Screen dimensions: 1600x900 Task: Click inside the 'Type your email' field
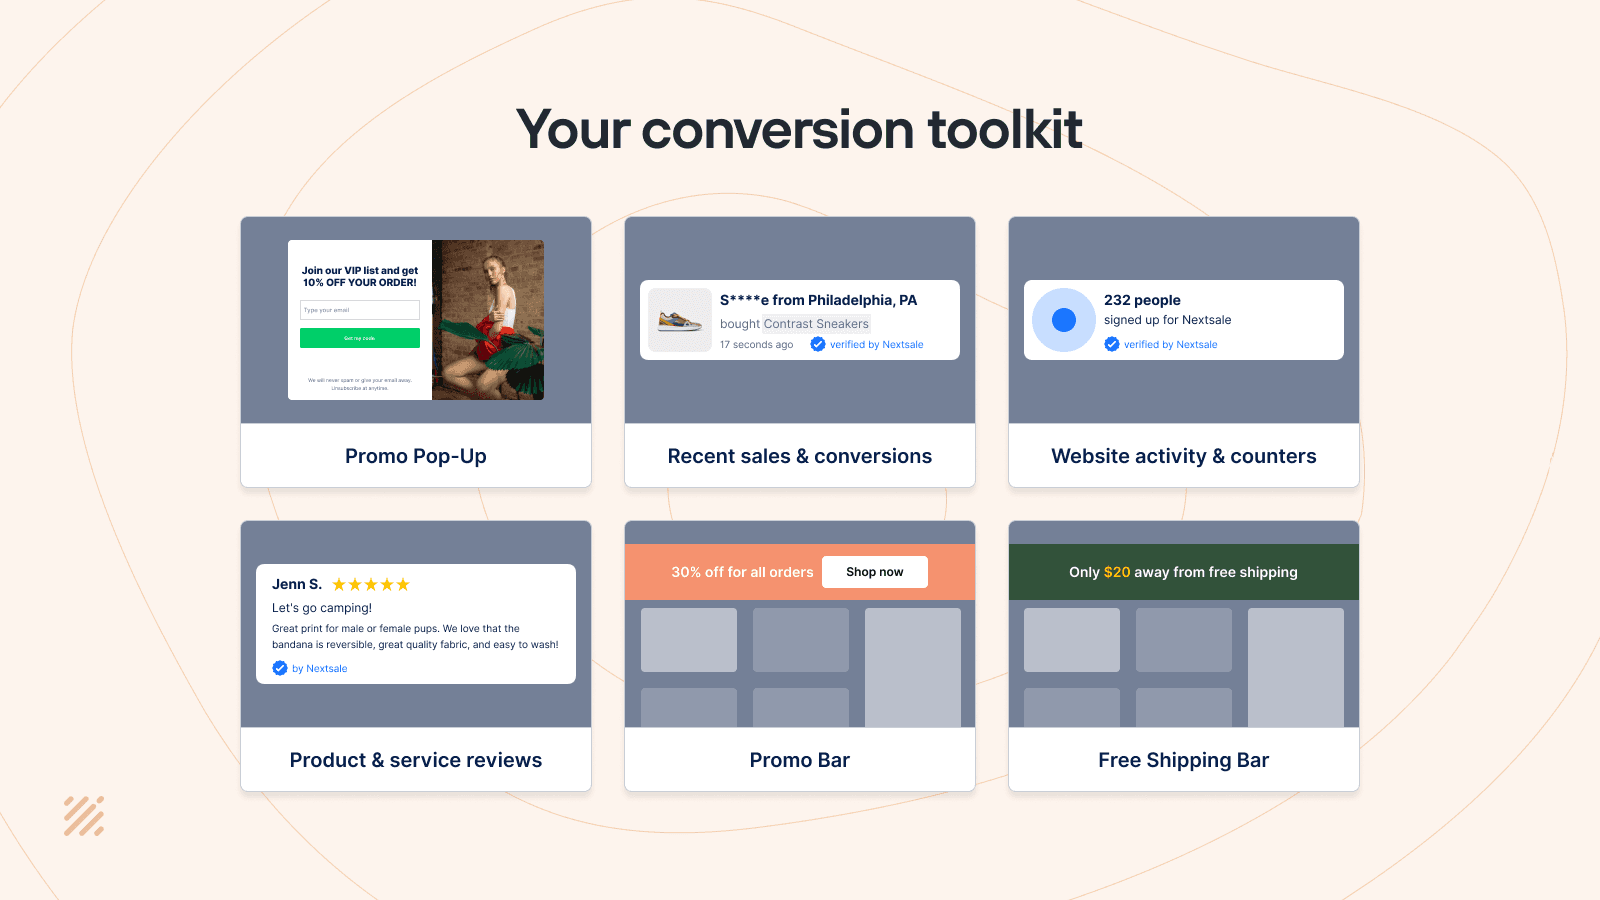coord(359,310)
